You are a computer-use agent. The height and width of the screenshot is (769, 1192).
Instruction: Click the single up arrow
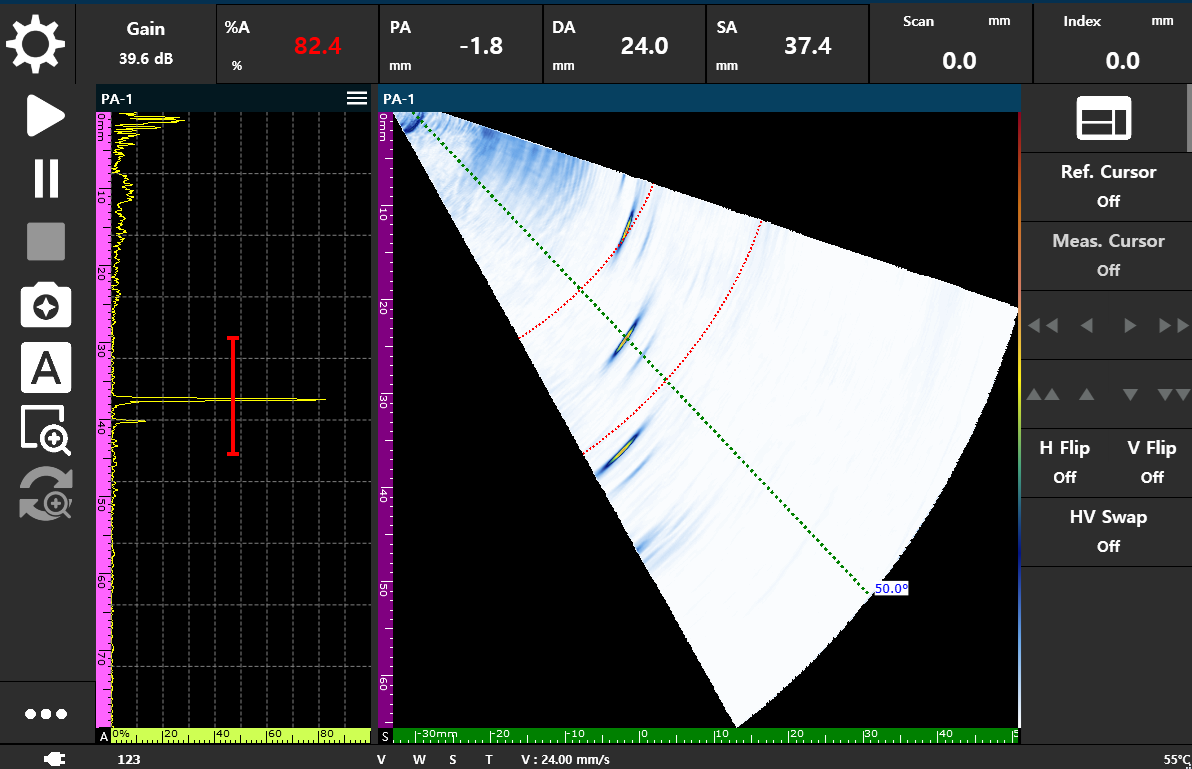click(1086, 394)
